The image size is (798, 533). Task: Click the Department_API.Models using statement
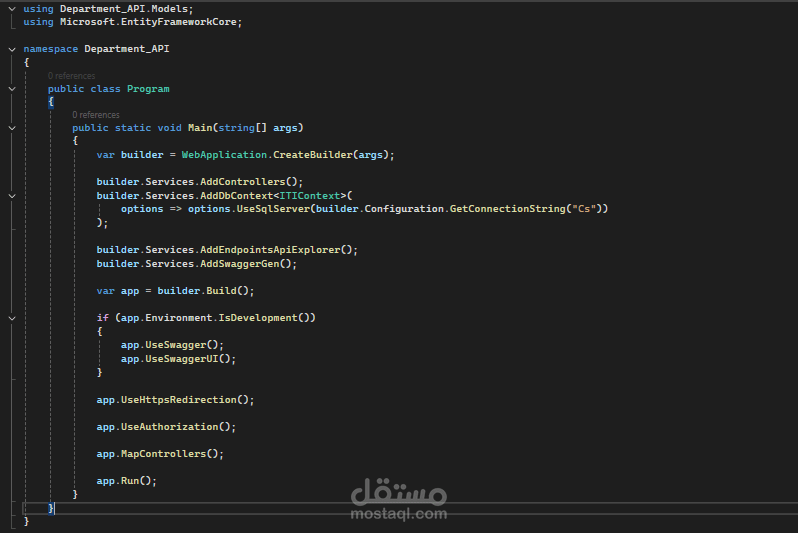108,9
